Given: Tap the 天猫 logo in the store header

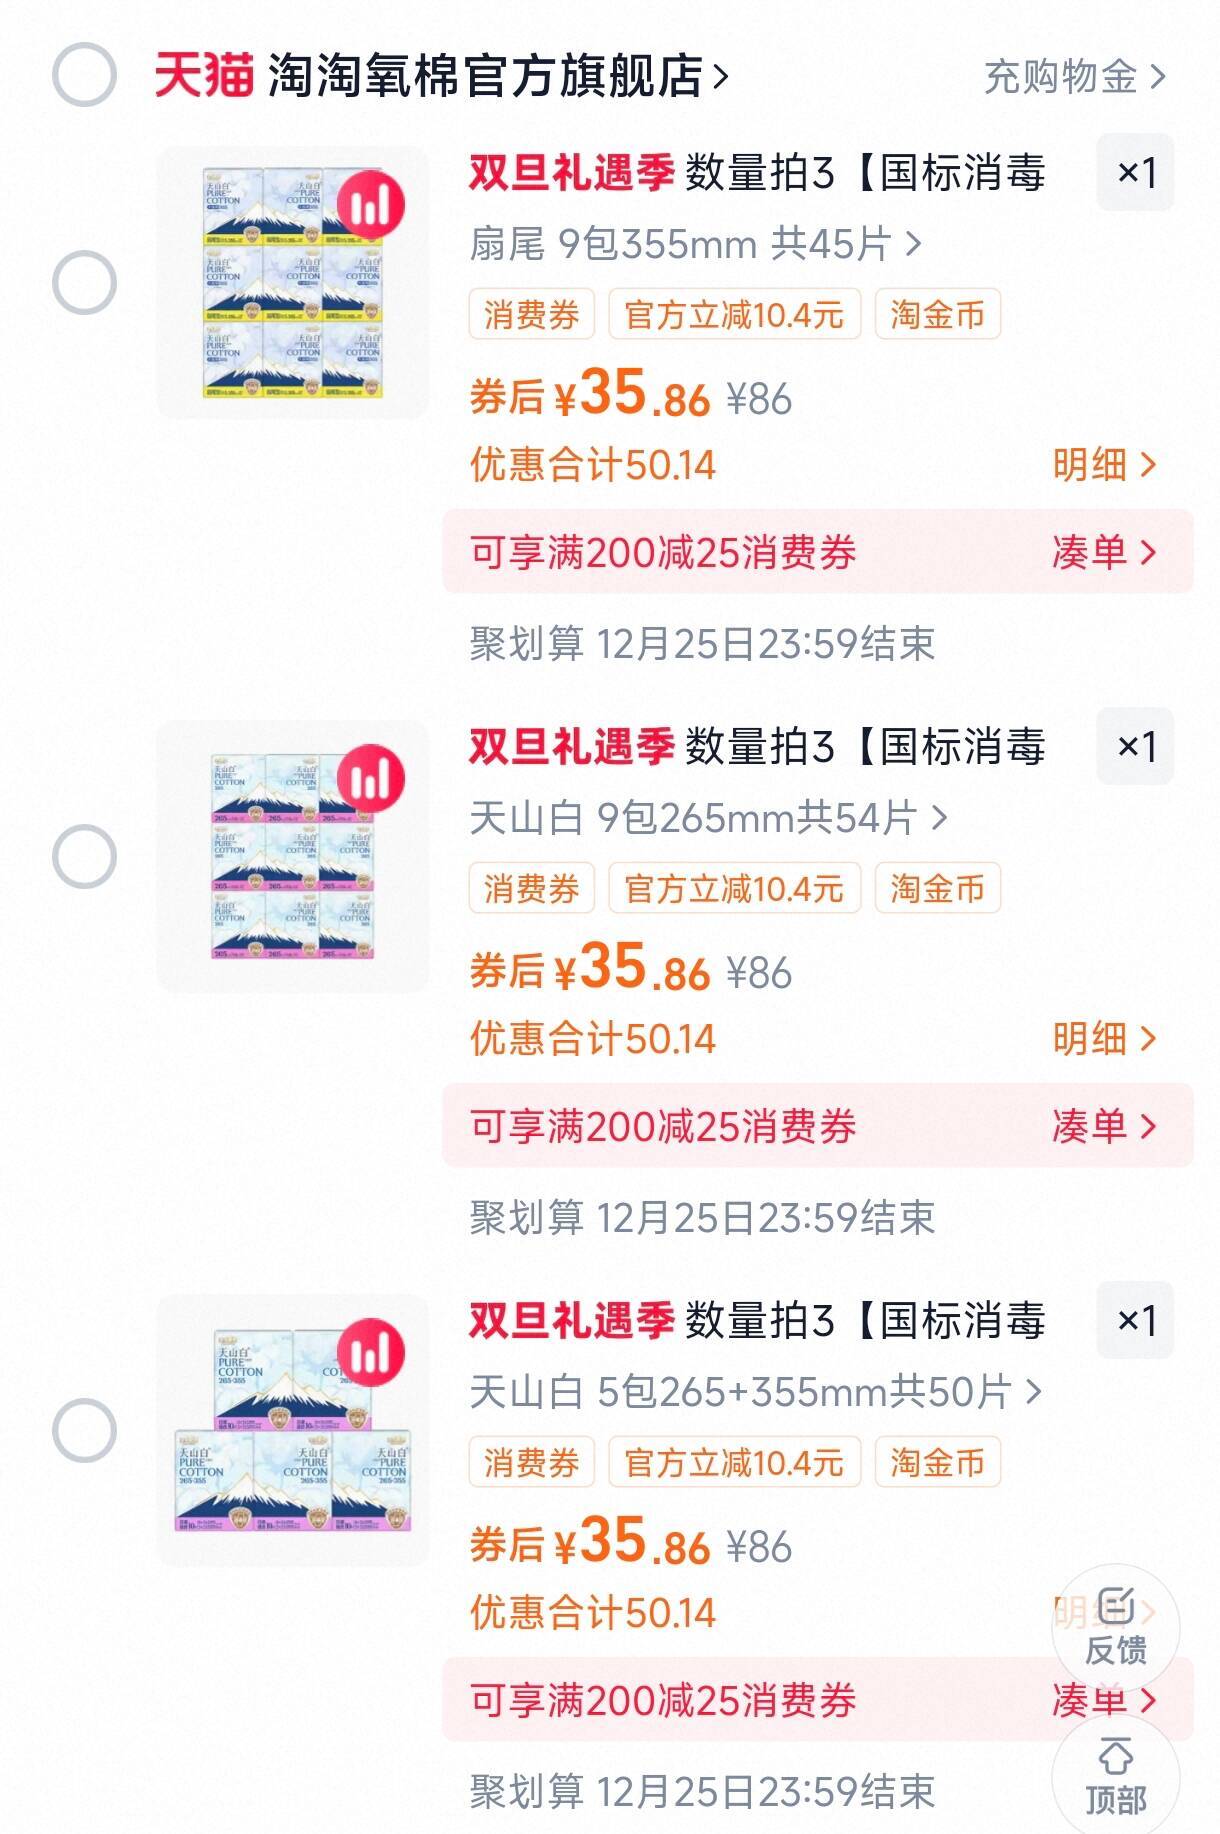Looking at the screenshot, I should click(204, 76).
